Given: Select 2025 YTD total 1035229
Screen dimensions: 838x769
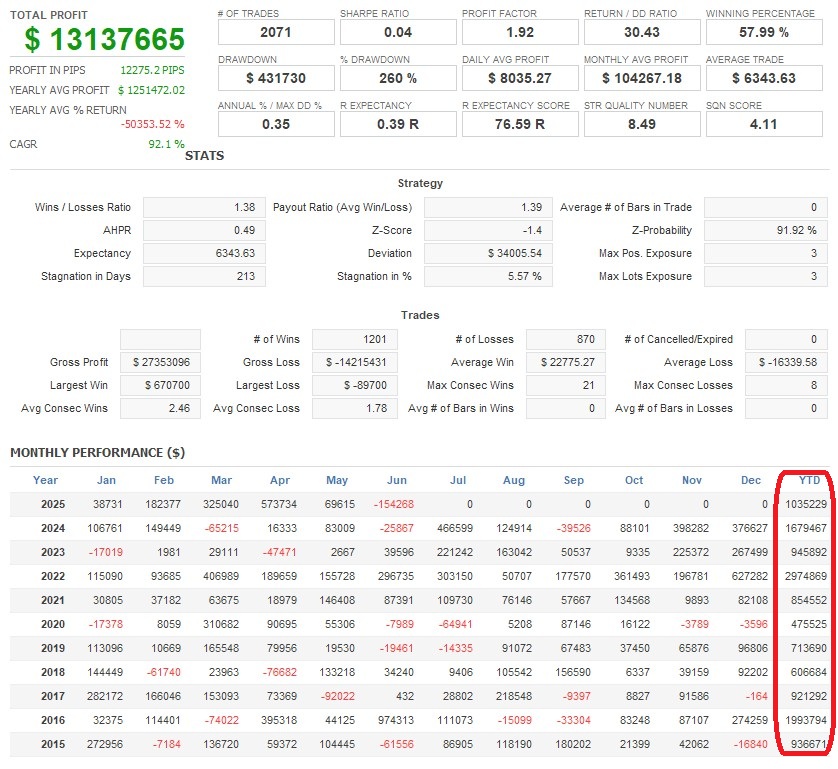Looking at the screenshot, I should pyautogui.click(x=806, y=504).
